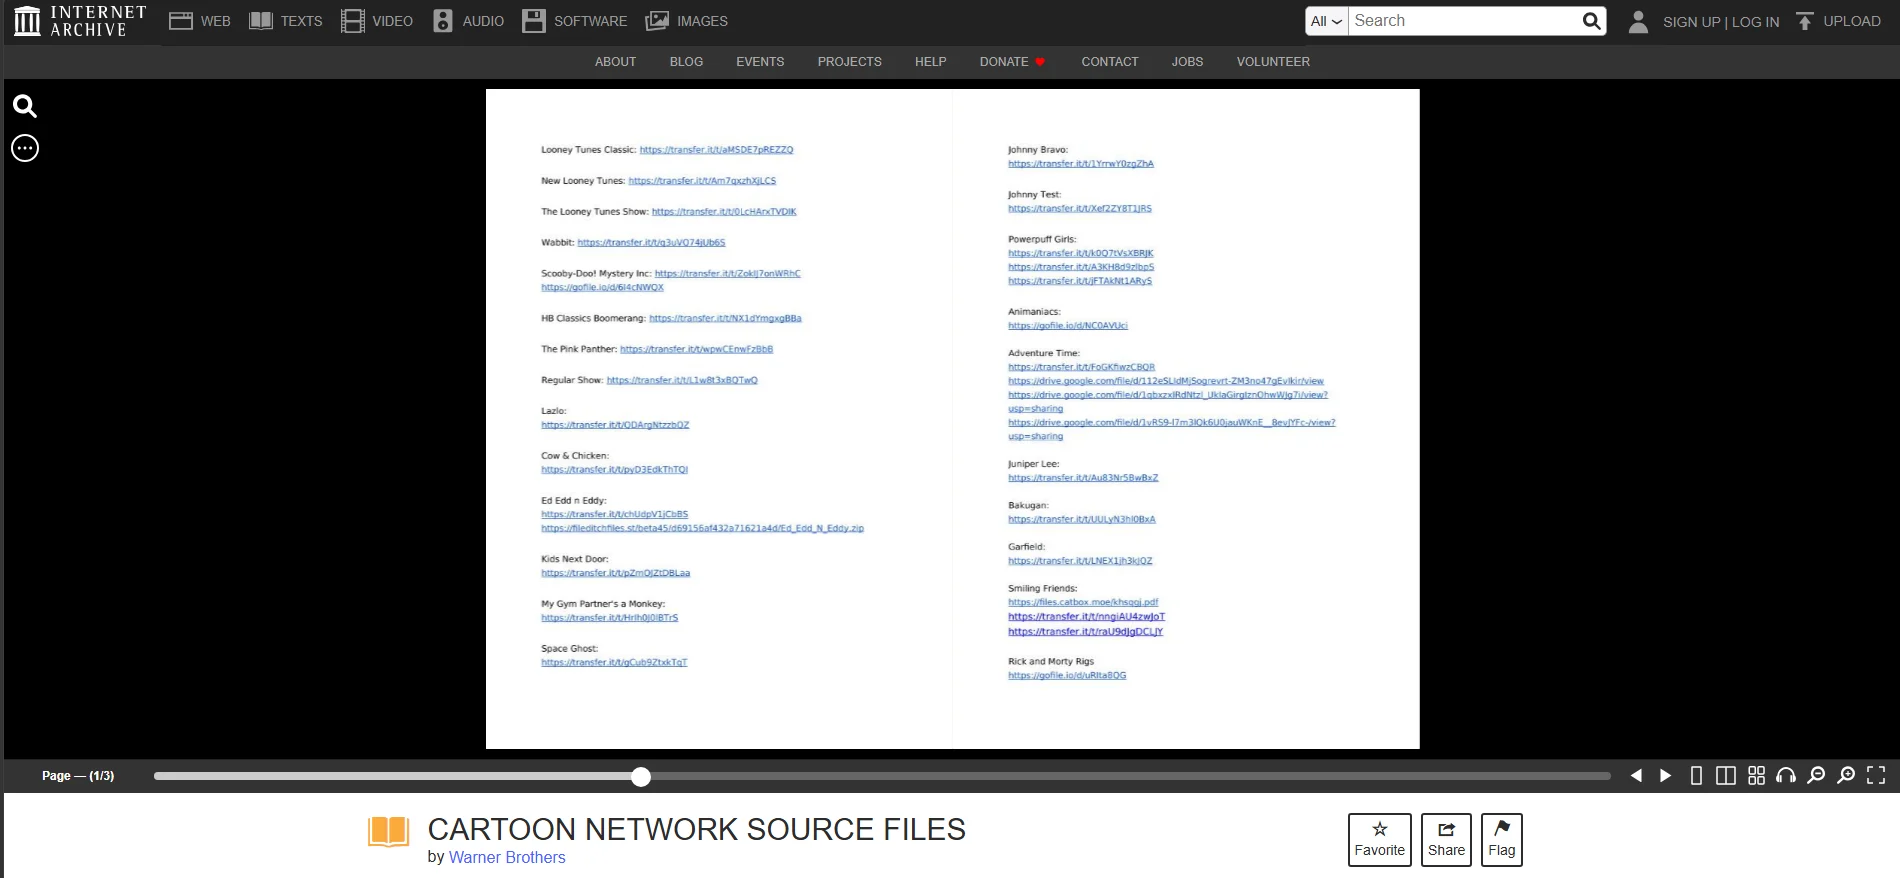The height and width of the screenshot is (878, 1900).
Task: Click the left book page thumbnail
Action: (x=719, y=419)
